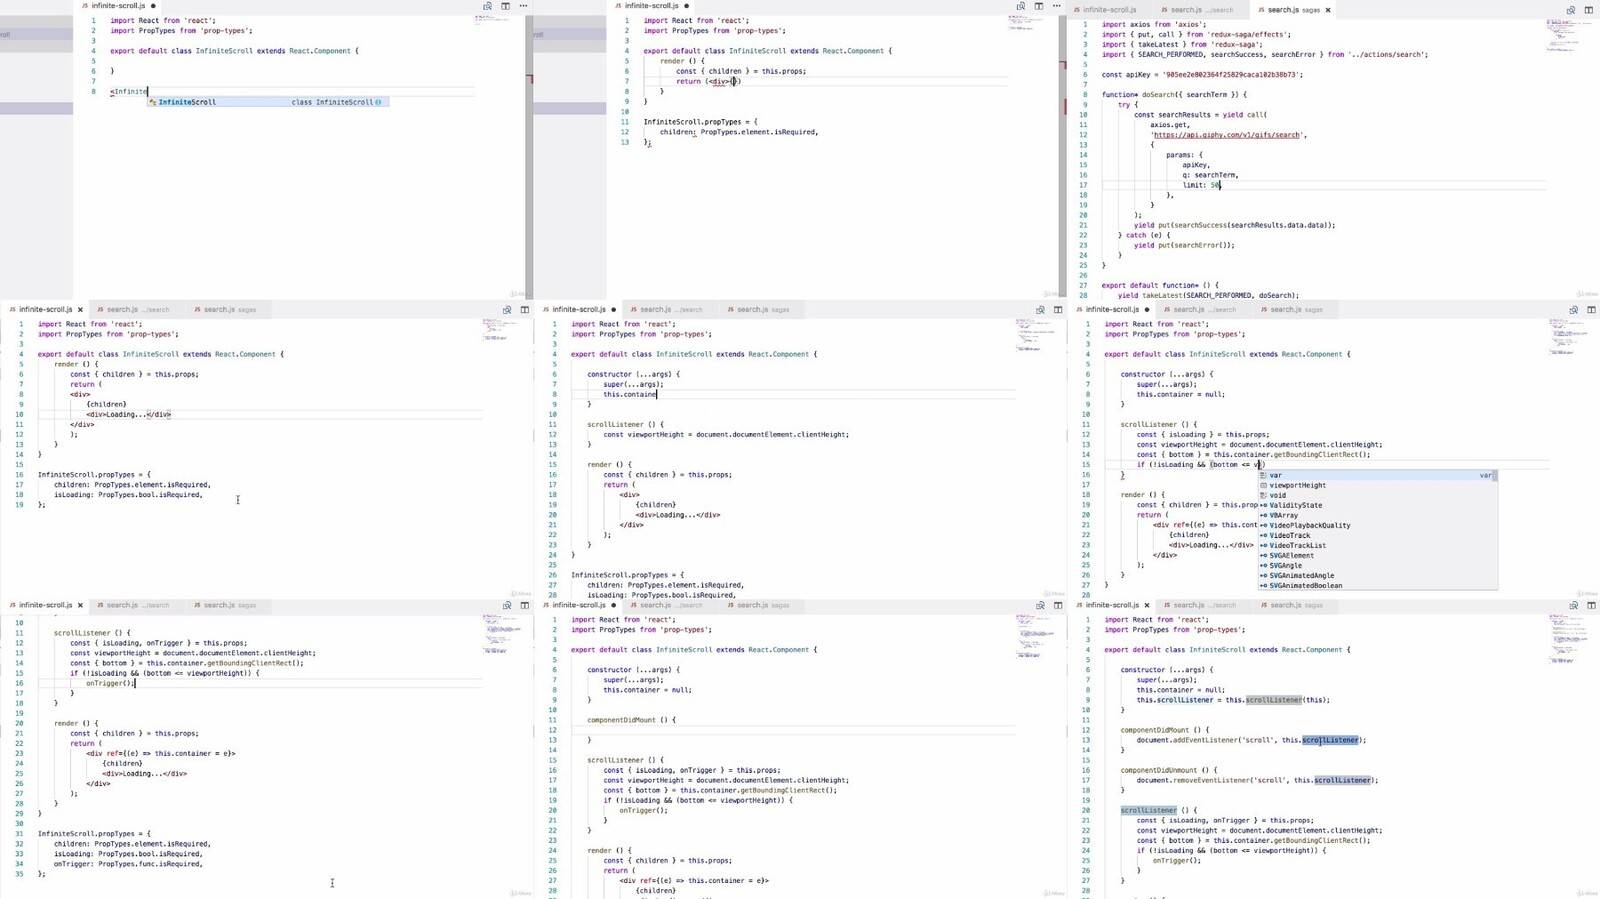Accept the InfiniteScroll class autocomplete suggestion
1600x899 pixels.
pos(268,102)
